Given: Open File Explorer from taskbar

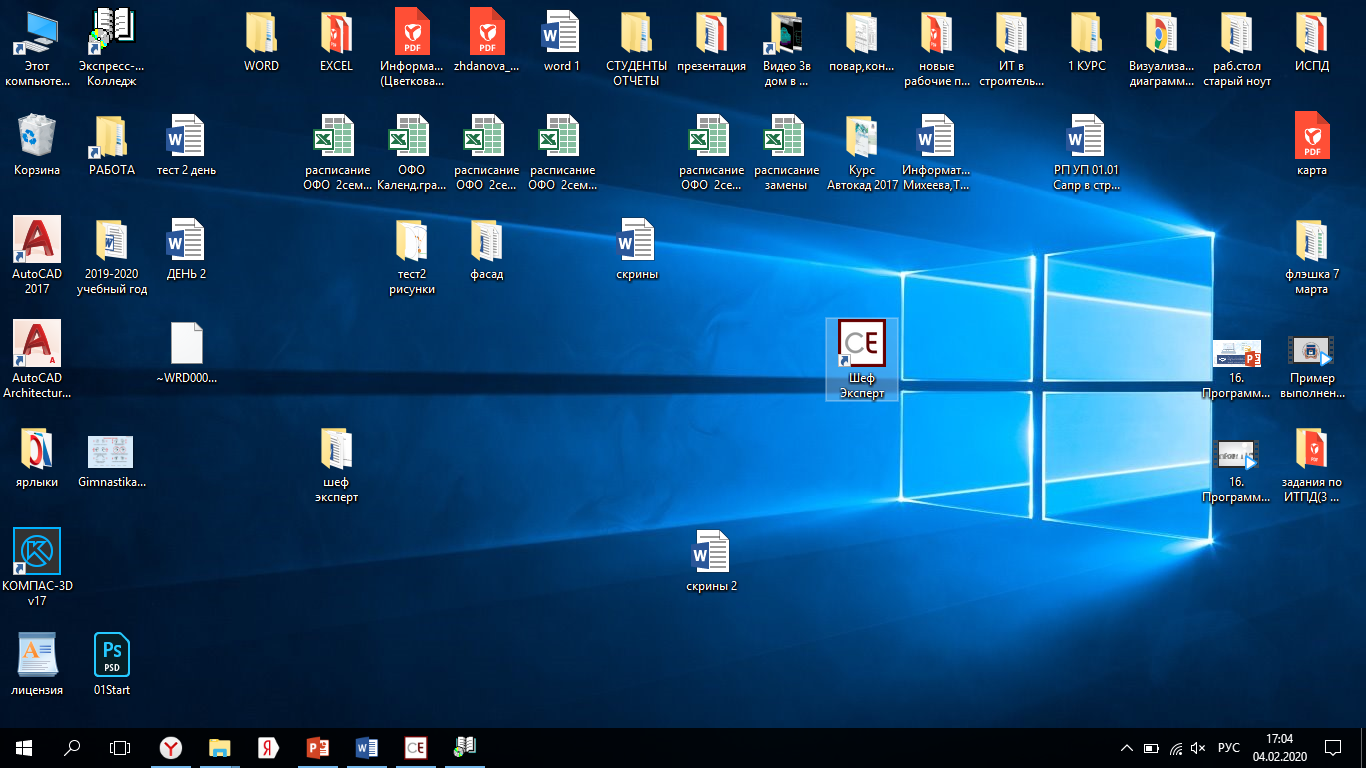Looking at the screenshot, I should tap(220, 748).
